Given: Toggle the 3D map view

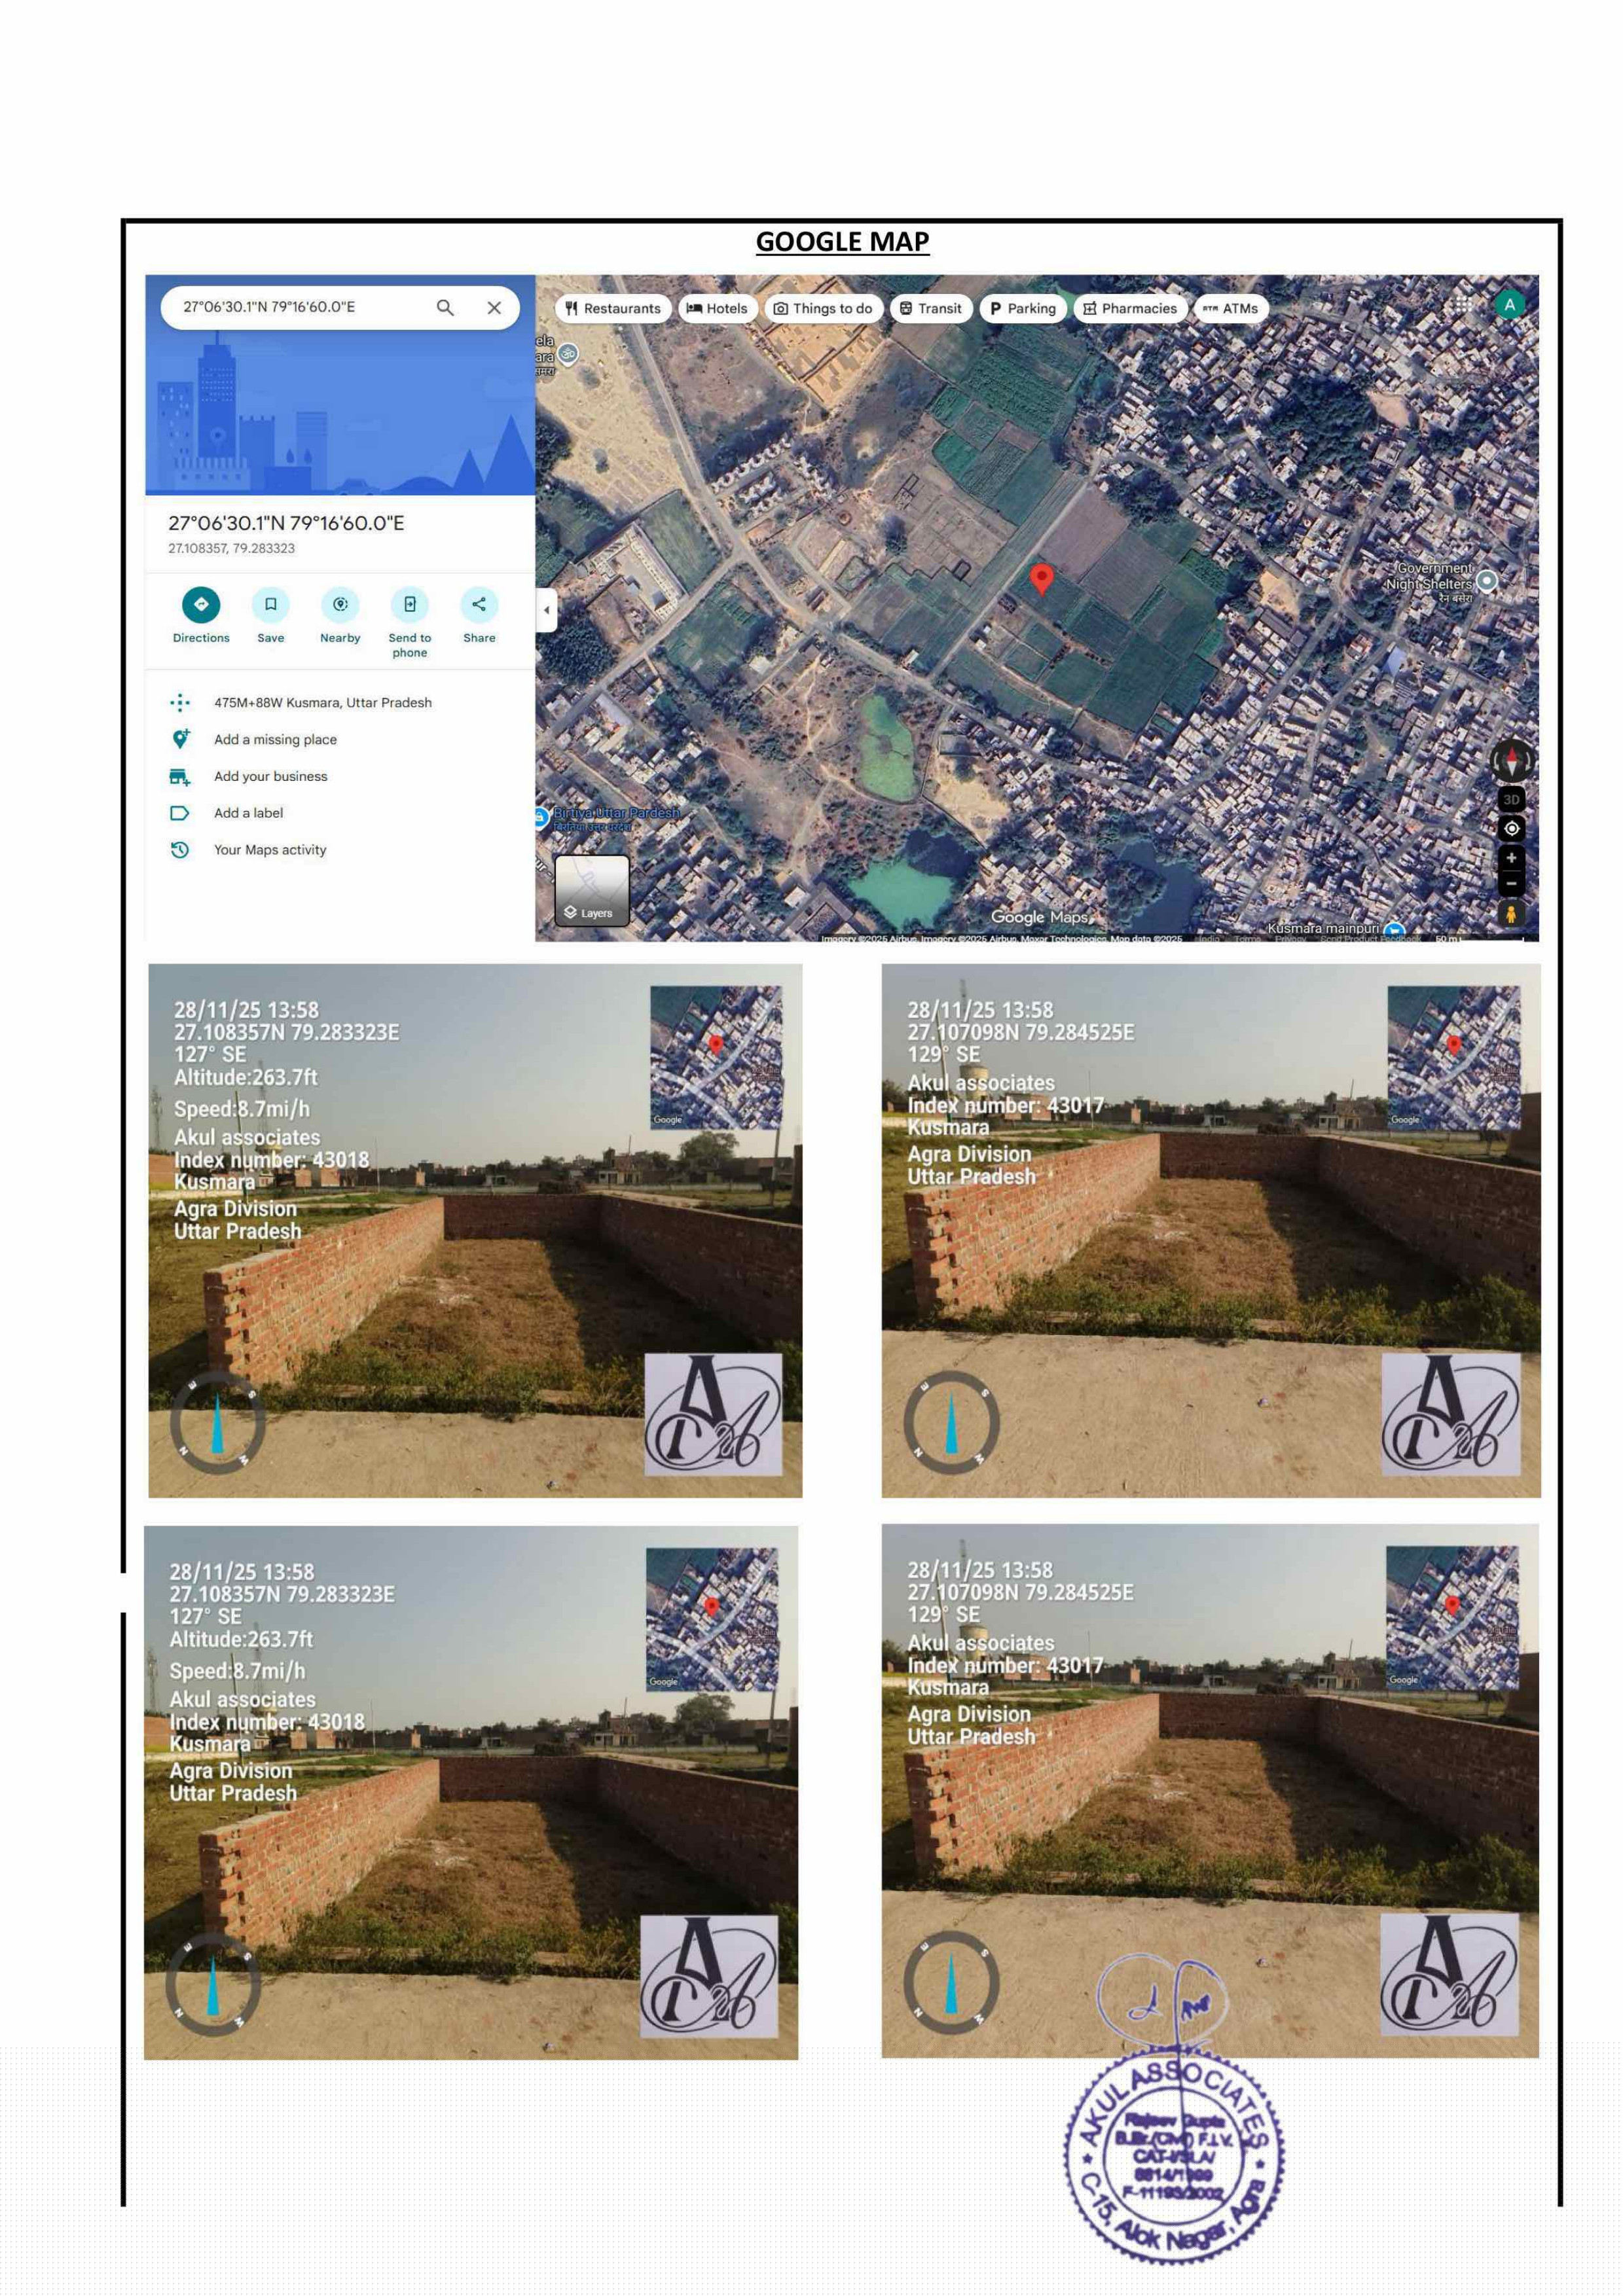Looking at the screenshot, I should point(1511,800).
